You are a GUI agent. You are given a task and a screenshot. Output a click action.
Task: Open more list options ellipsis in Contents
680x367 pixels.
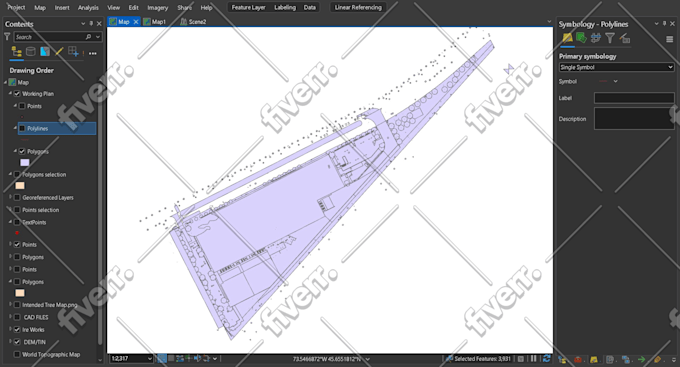(x=93, y=53)
